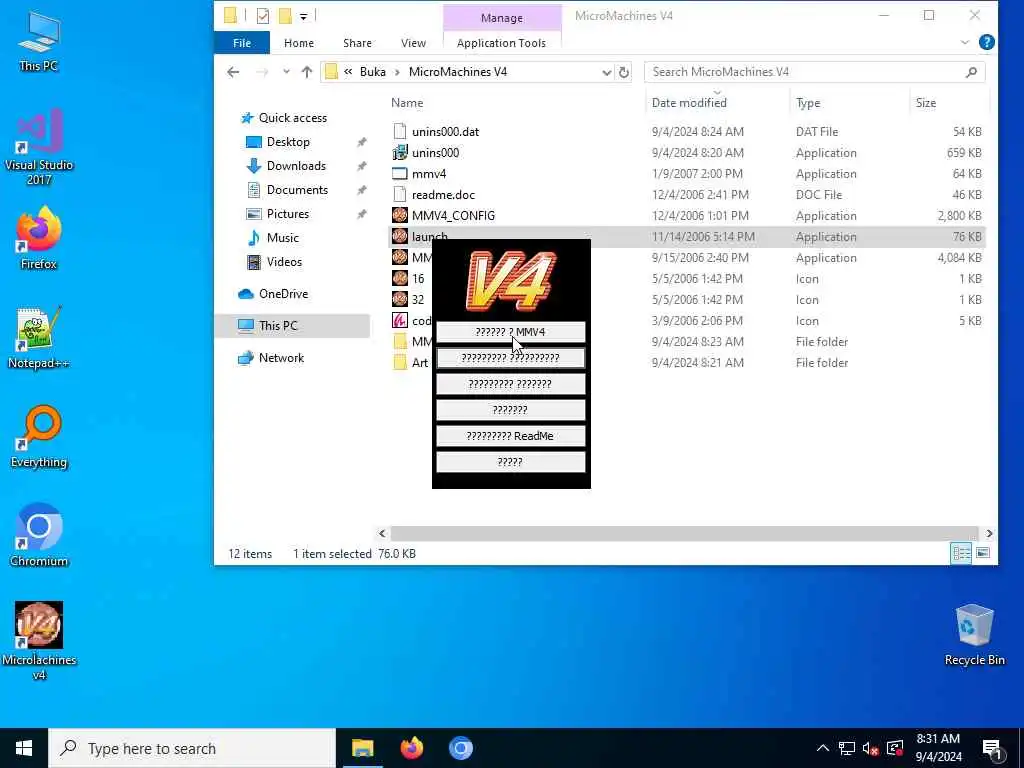Click the Manage contextual tab

point(502,18)
